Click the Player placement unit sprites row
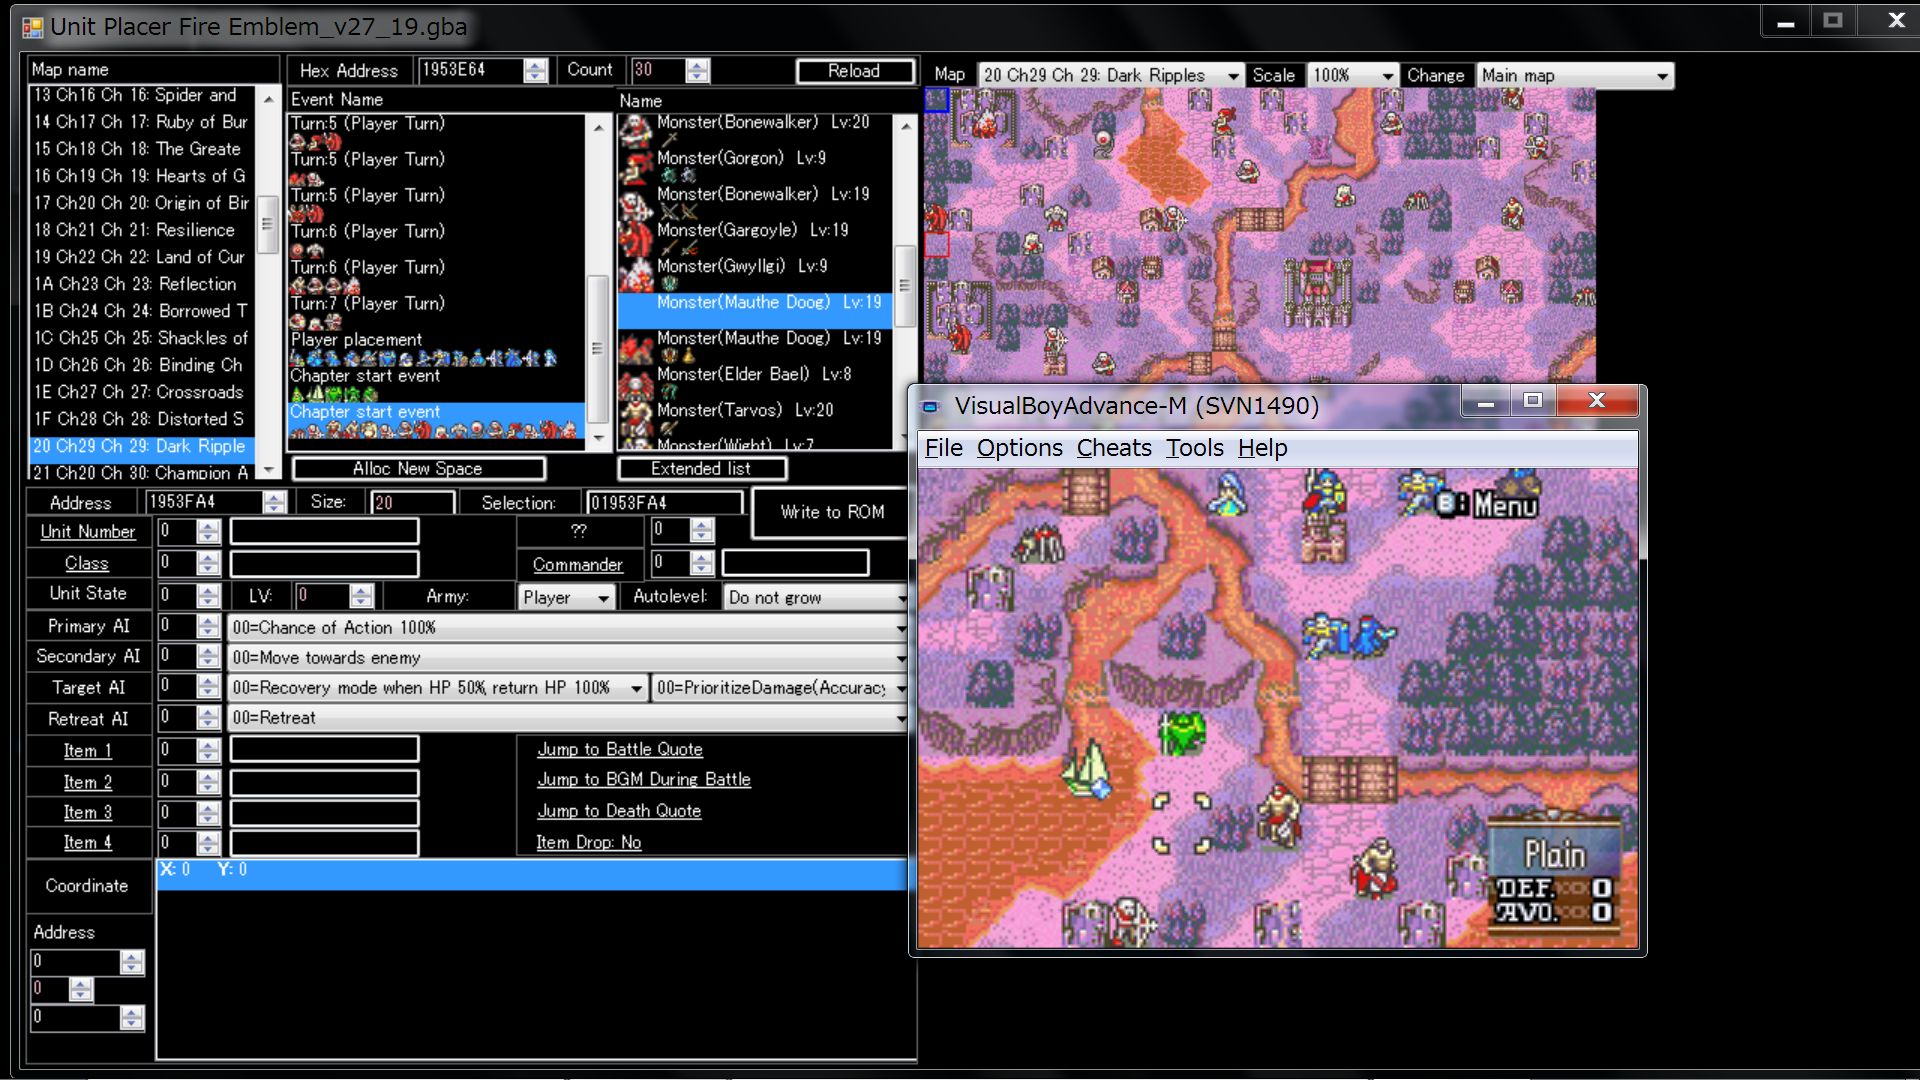 coord(423,358)
